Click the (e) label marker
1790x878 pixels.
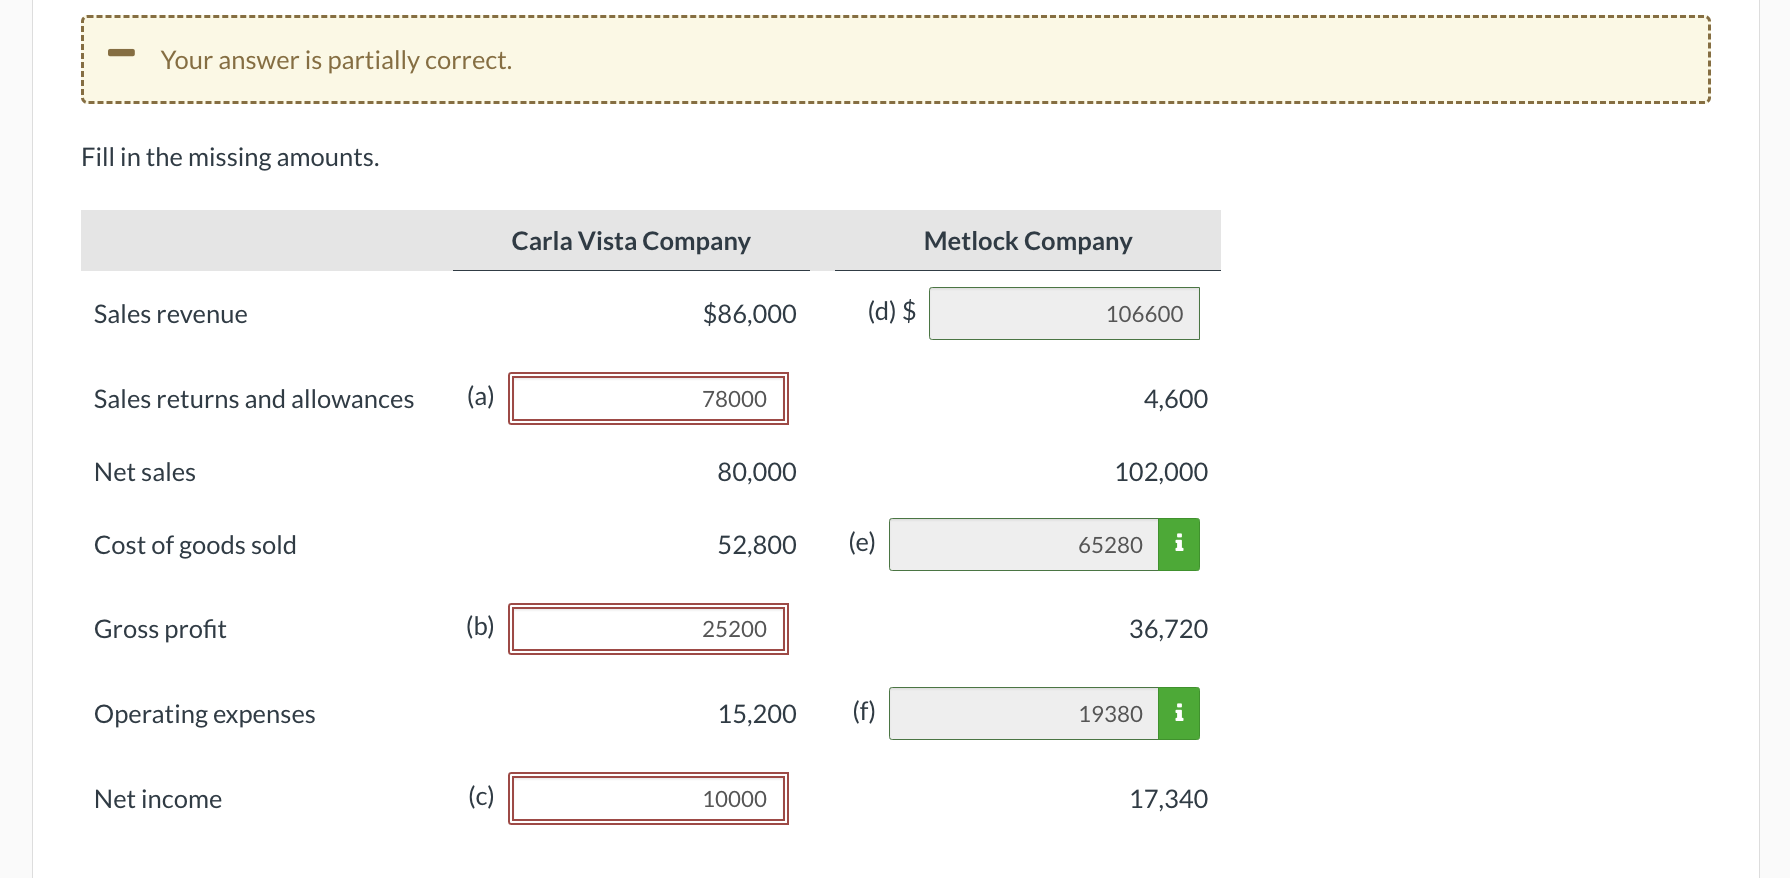pos(862,542)
